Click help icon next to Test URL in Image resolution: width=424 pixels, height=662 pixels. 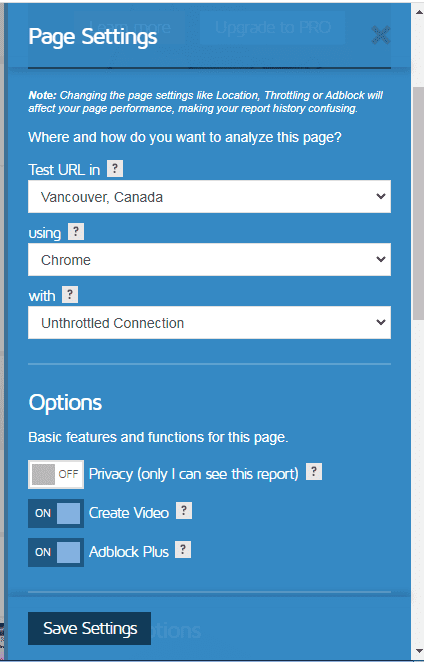coord(115,169)
